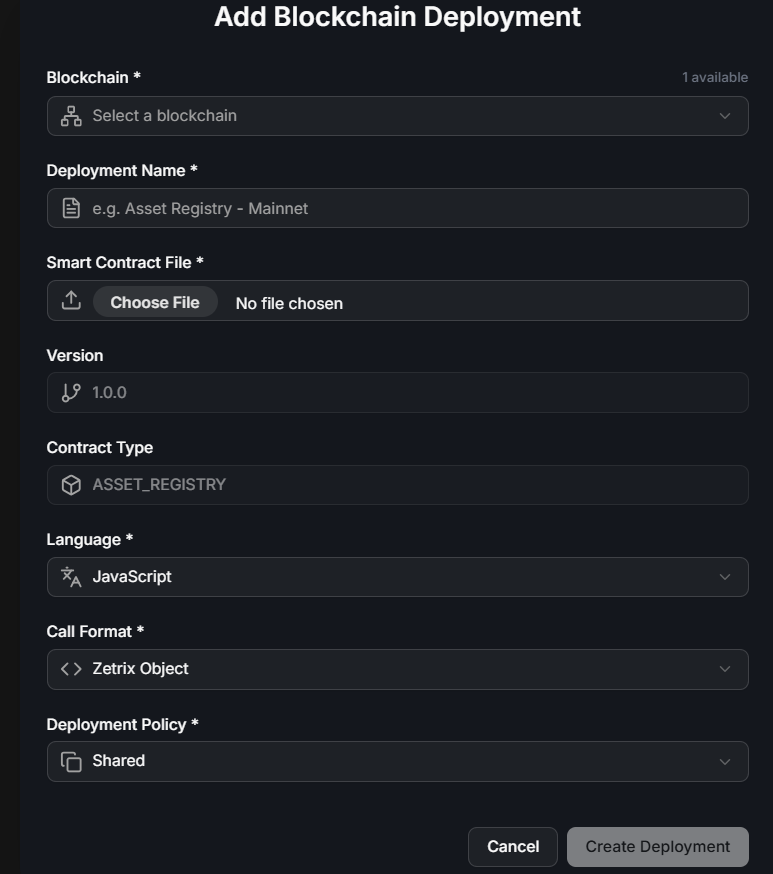Click the copy icon in Deployment Policy

71,761
